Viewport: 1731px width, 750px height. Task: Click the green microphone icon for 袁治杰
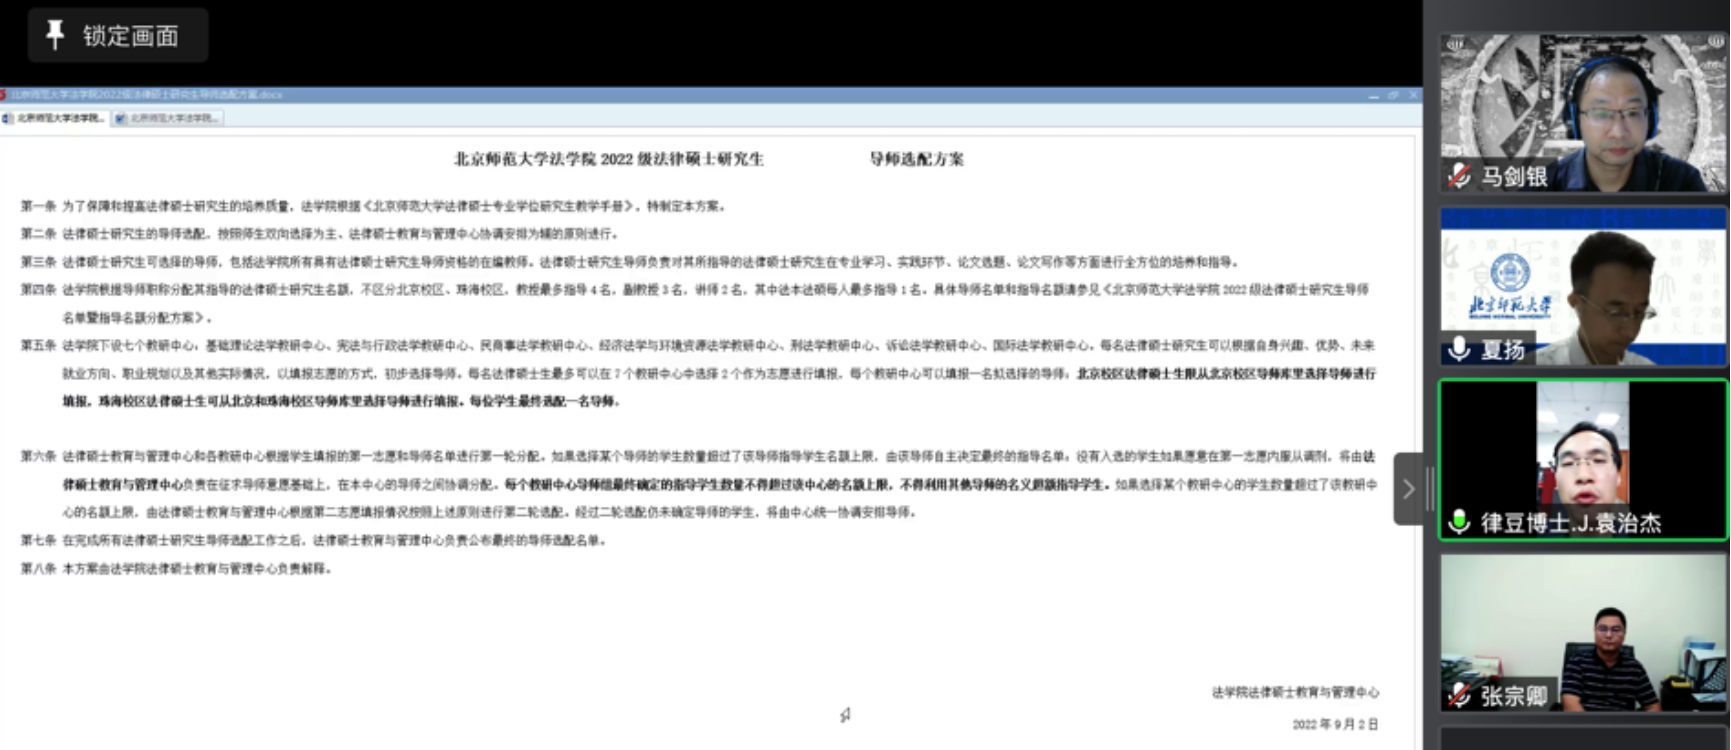(x=1459, y=522)
